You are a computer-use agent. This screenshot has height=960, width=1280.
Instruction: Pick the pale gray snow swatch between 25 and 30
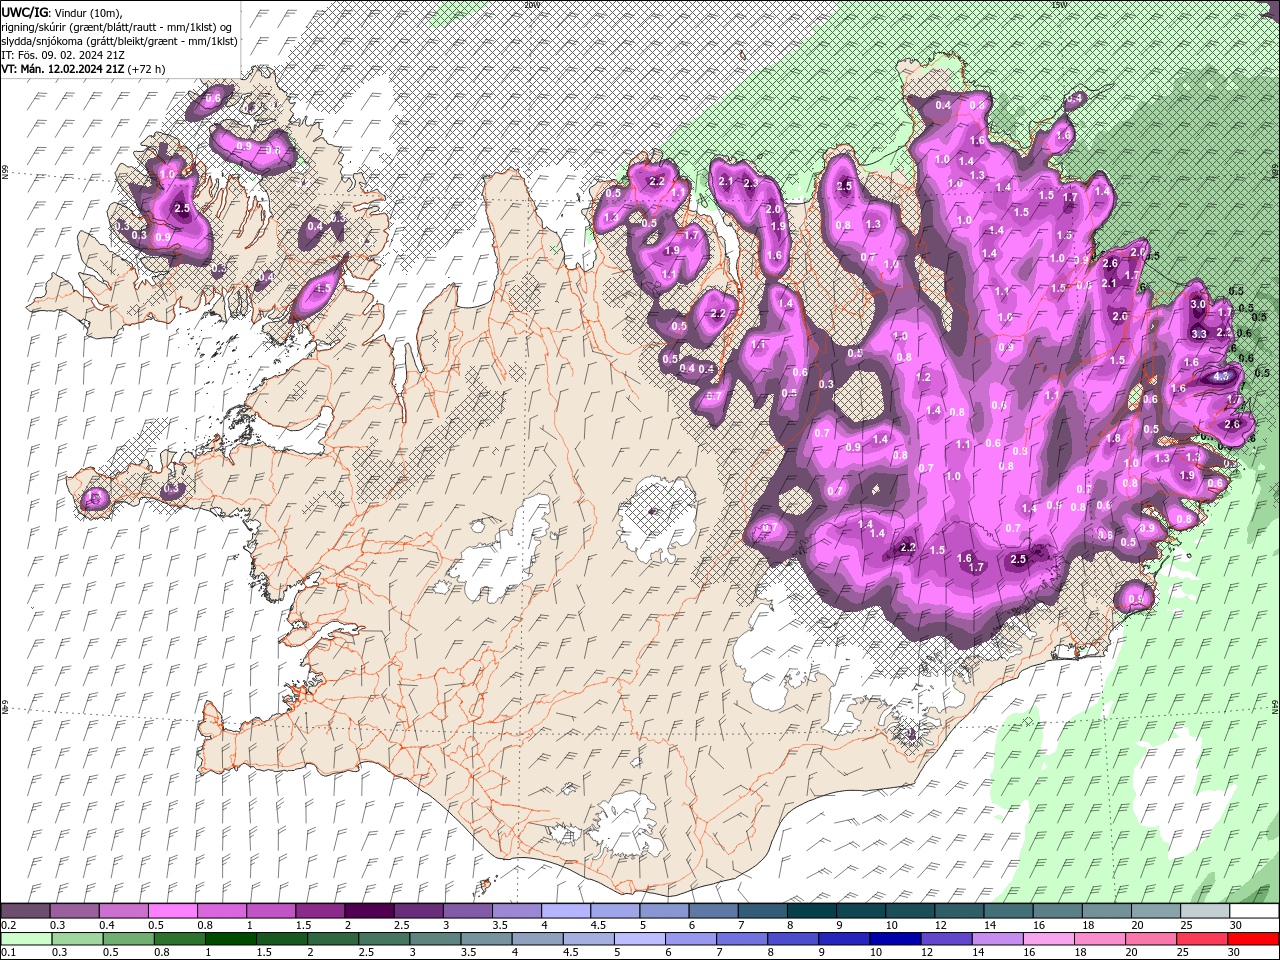pos(1204,911)
